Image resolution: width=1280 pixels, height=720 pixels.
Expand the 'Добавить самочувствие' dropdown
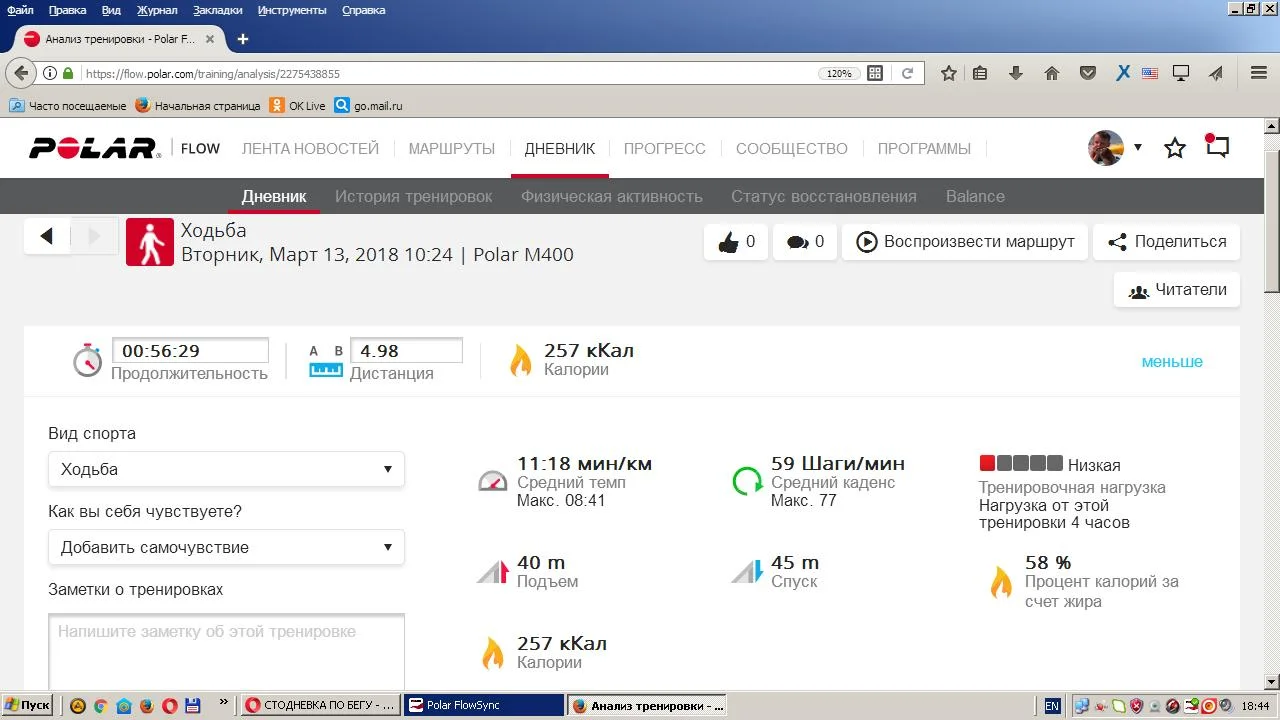[x=226, y=547]
